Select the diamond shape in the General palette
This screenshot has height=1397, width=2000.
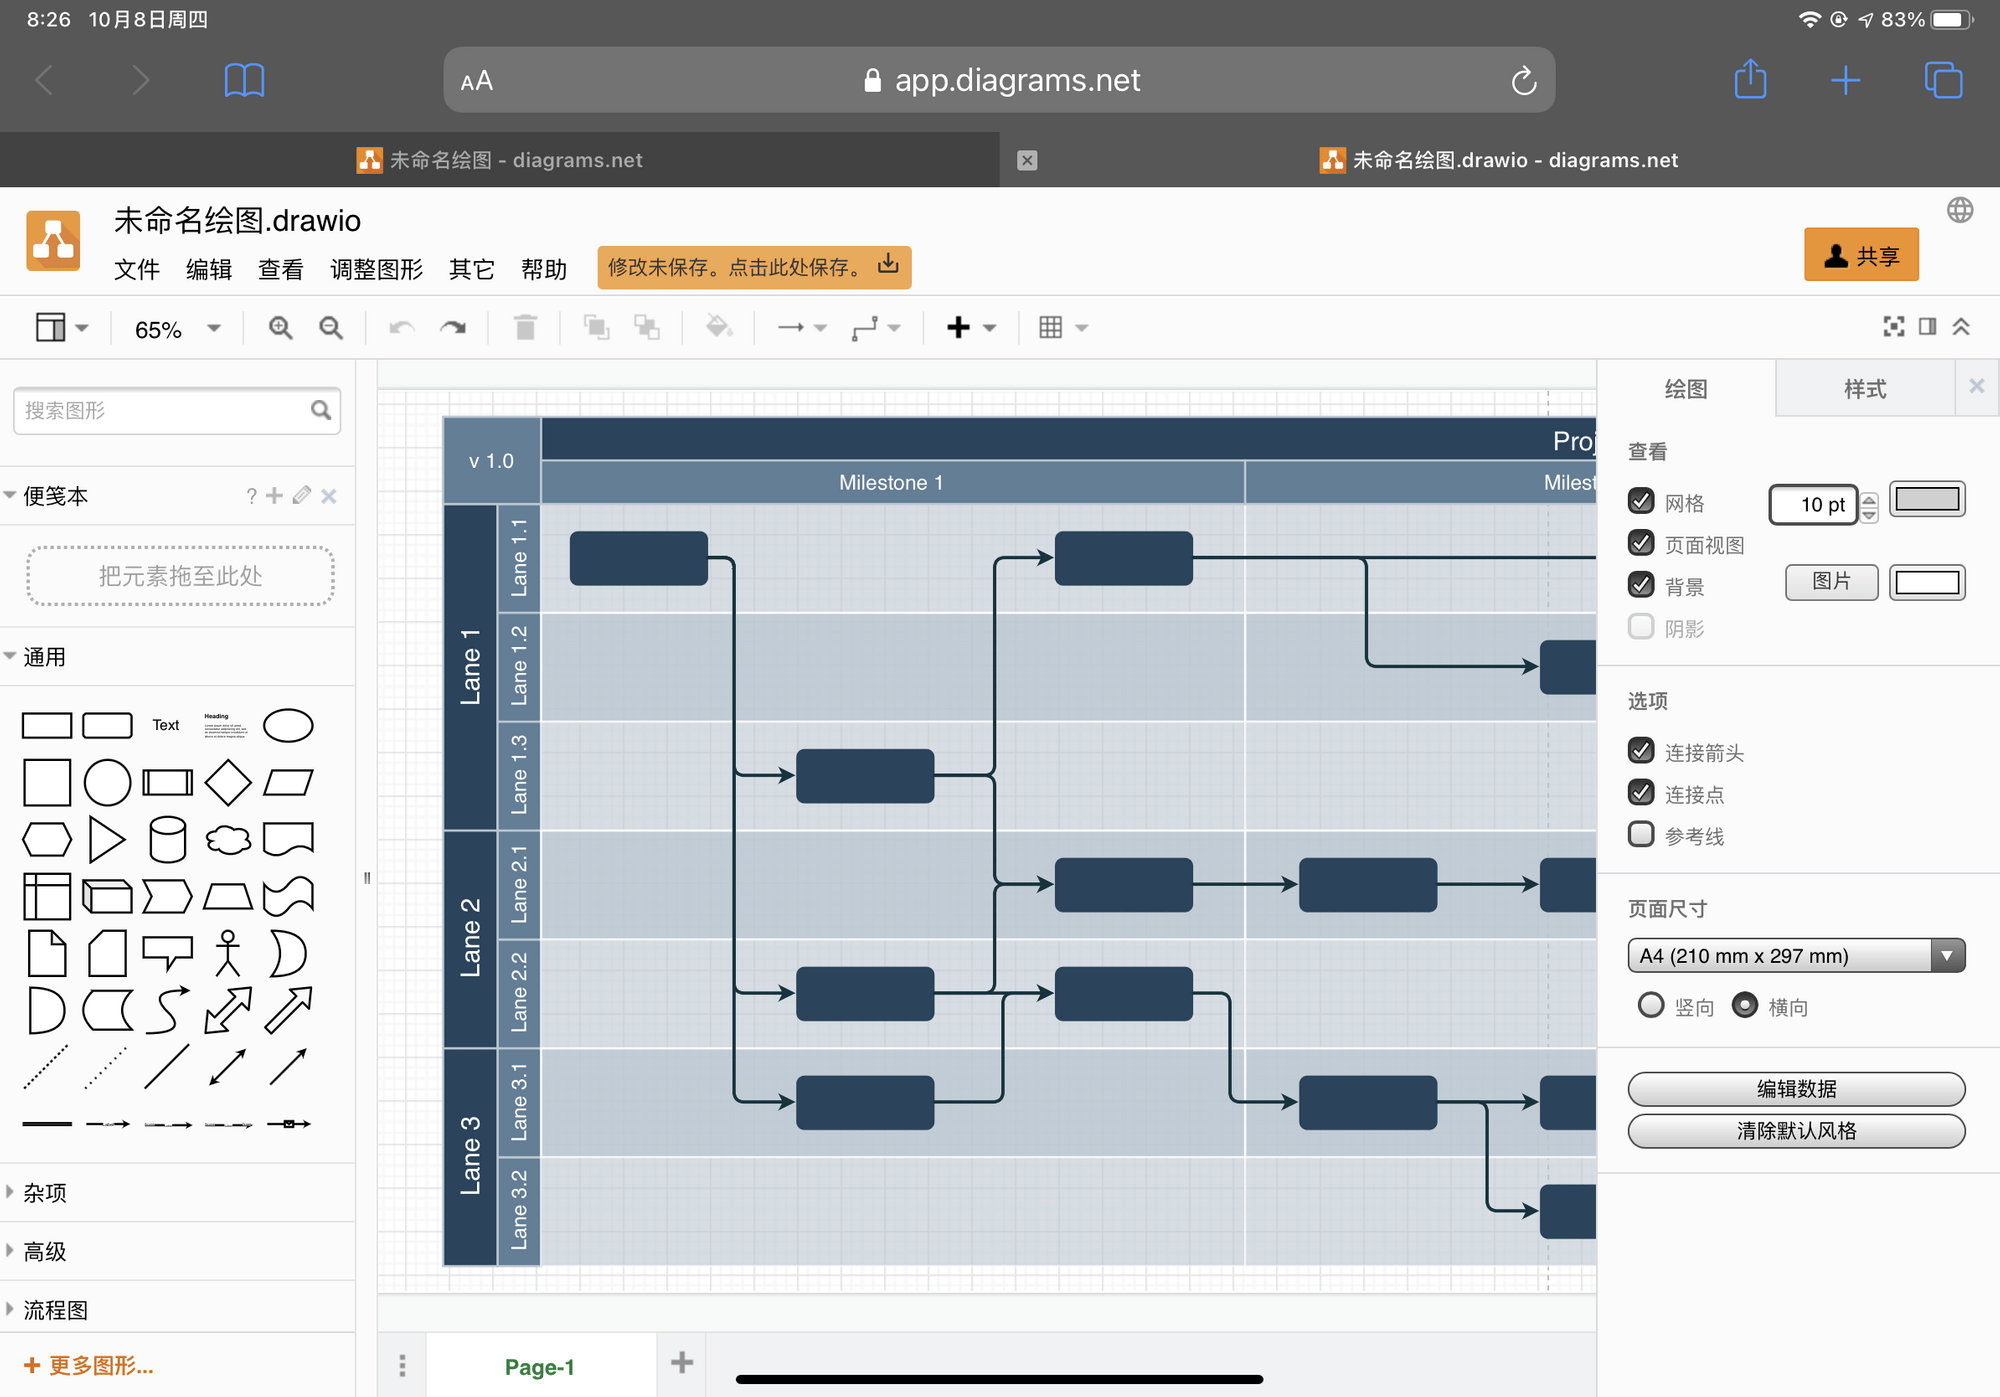click(x=227, y=782)
